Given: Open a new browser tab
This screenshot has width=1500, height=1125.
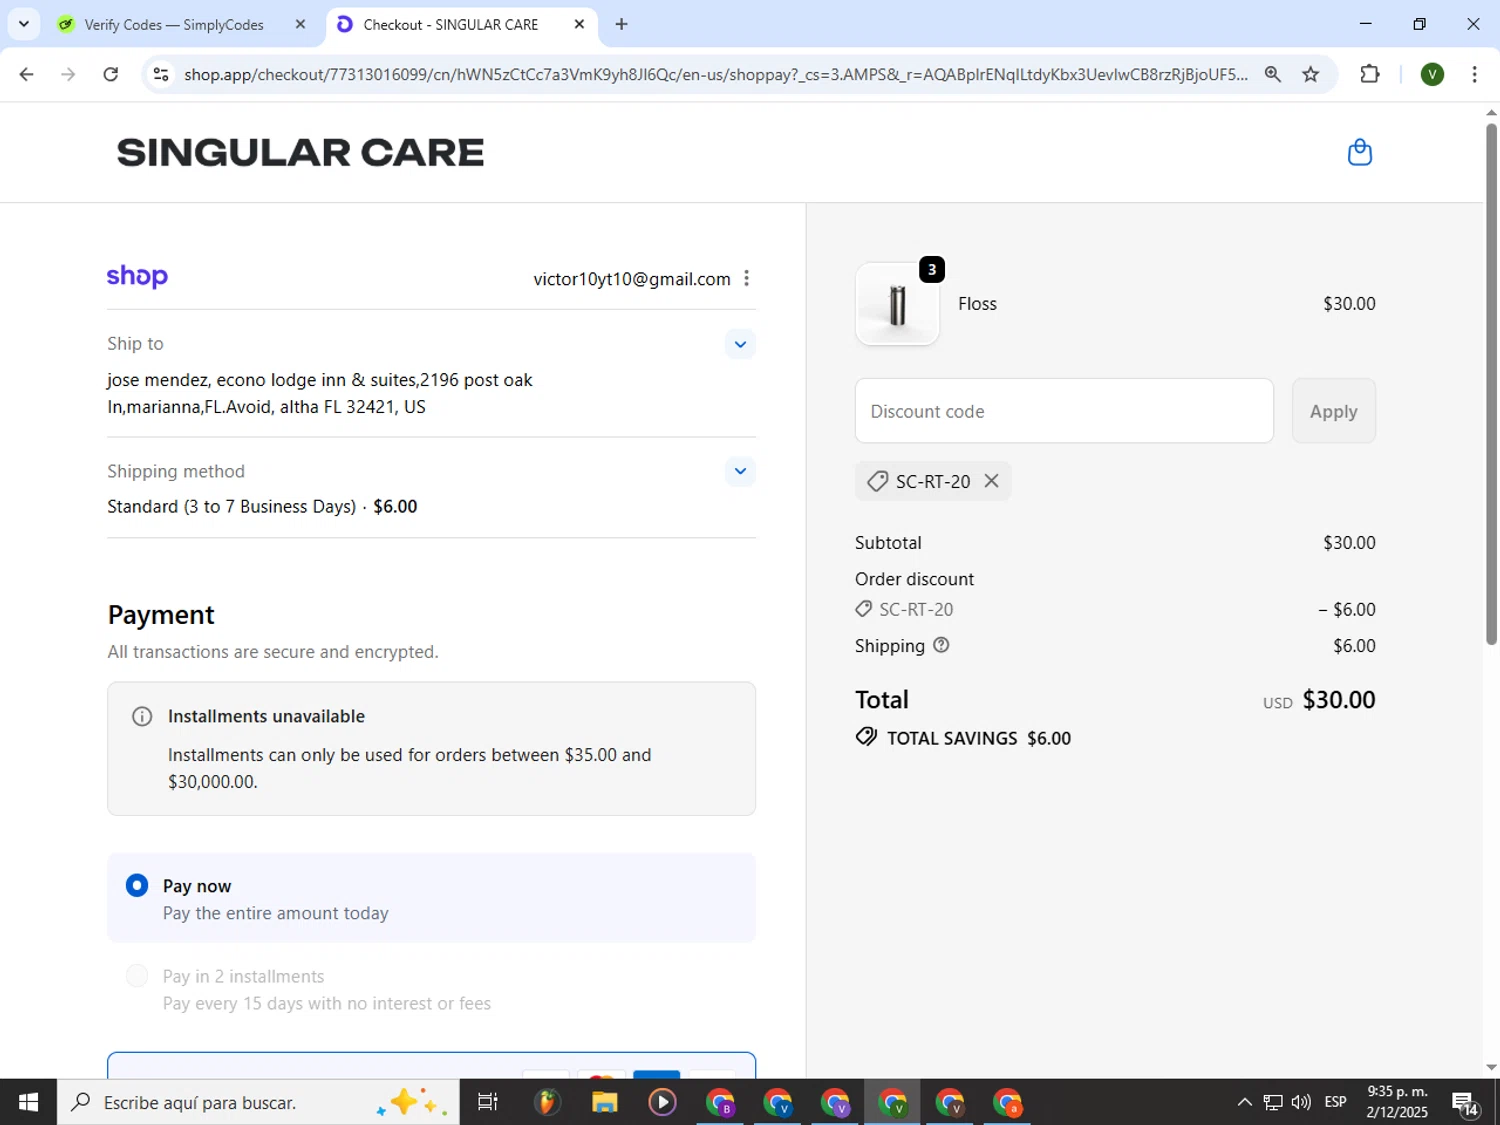Looking at the screenshot, I should click(621, 24).
